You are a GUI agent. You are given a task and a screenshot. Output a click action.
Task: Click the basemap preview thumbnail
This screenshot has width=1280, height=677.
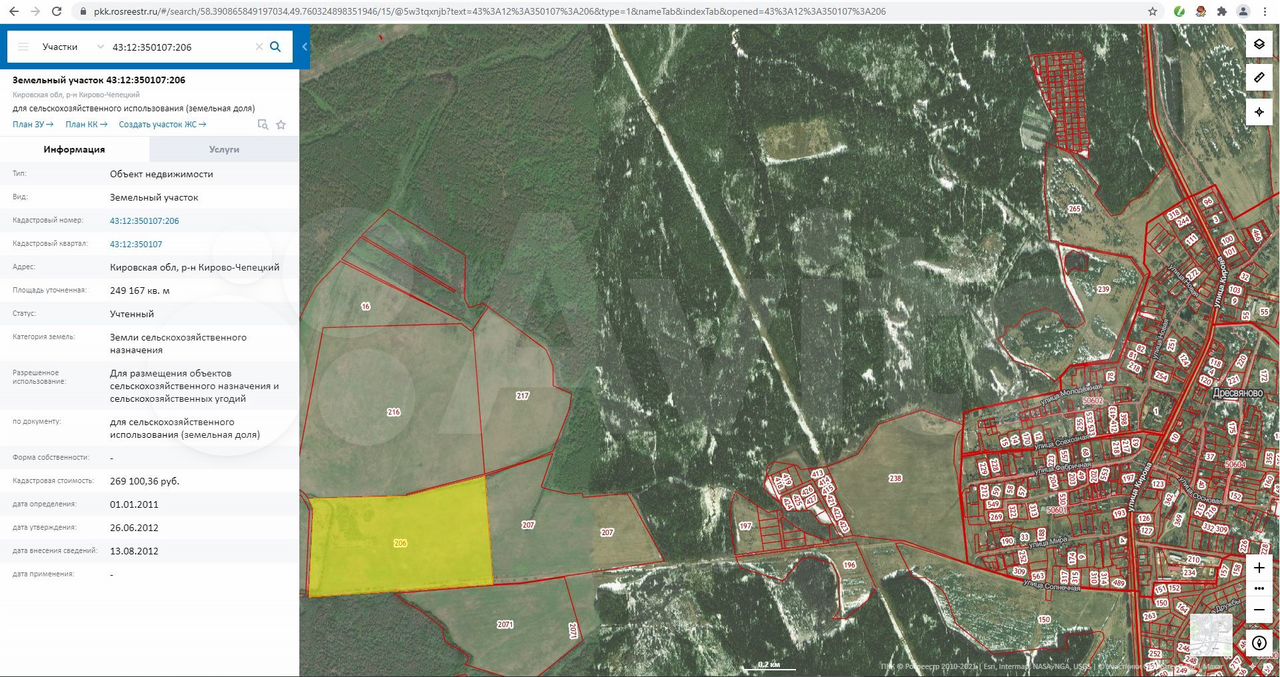[x=1211, y=635]
